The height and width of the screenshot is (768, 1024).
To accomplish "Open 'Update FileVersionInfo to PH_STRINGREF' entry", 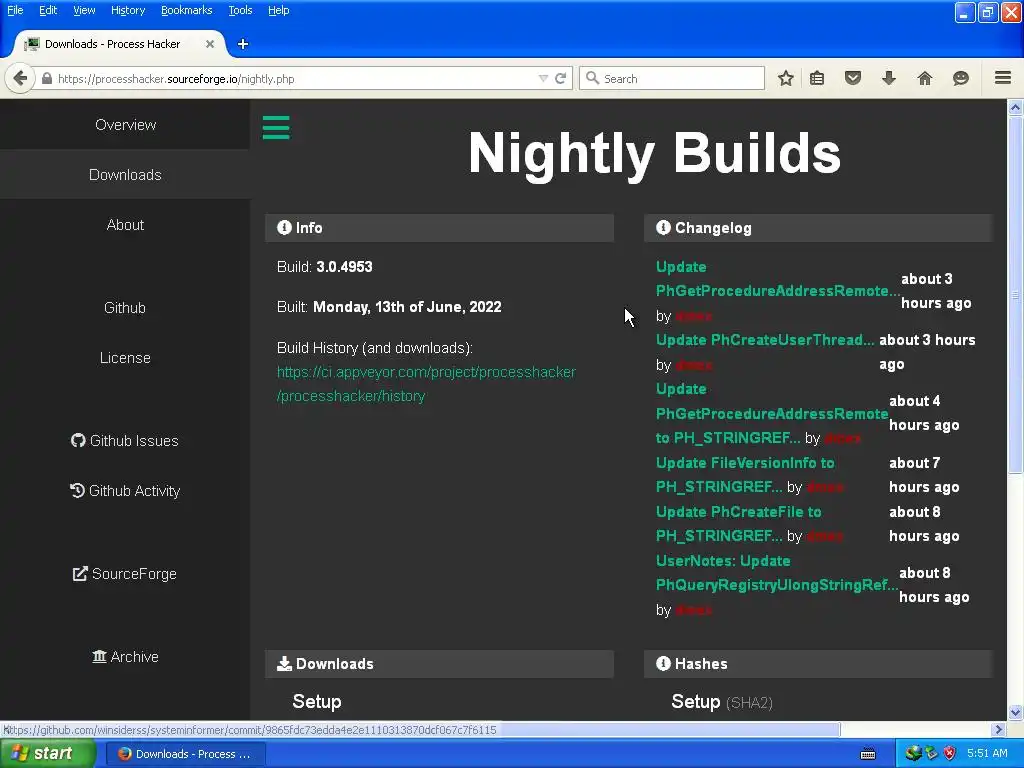I will coord(745,475).
